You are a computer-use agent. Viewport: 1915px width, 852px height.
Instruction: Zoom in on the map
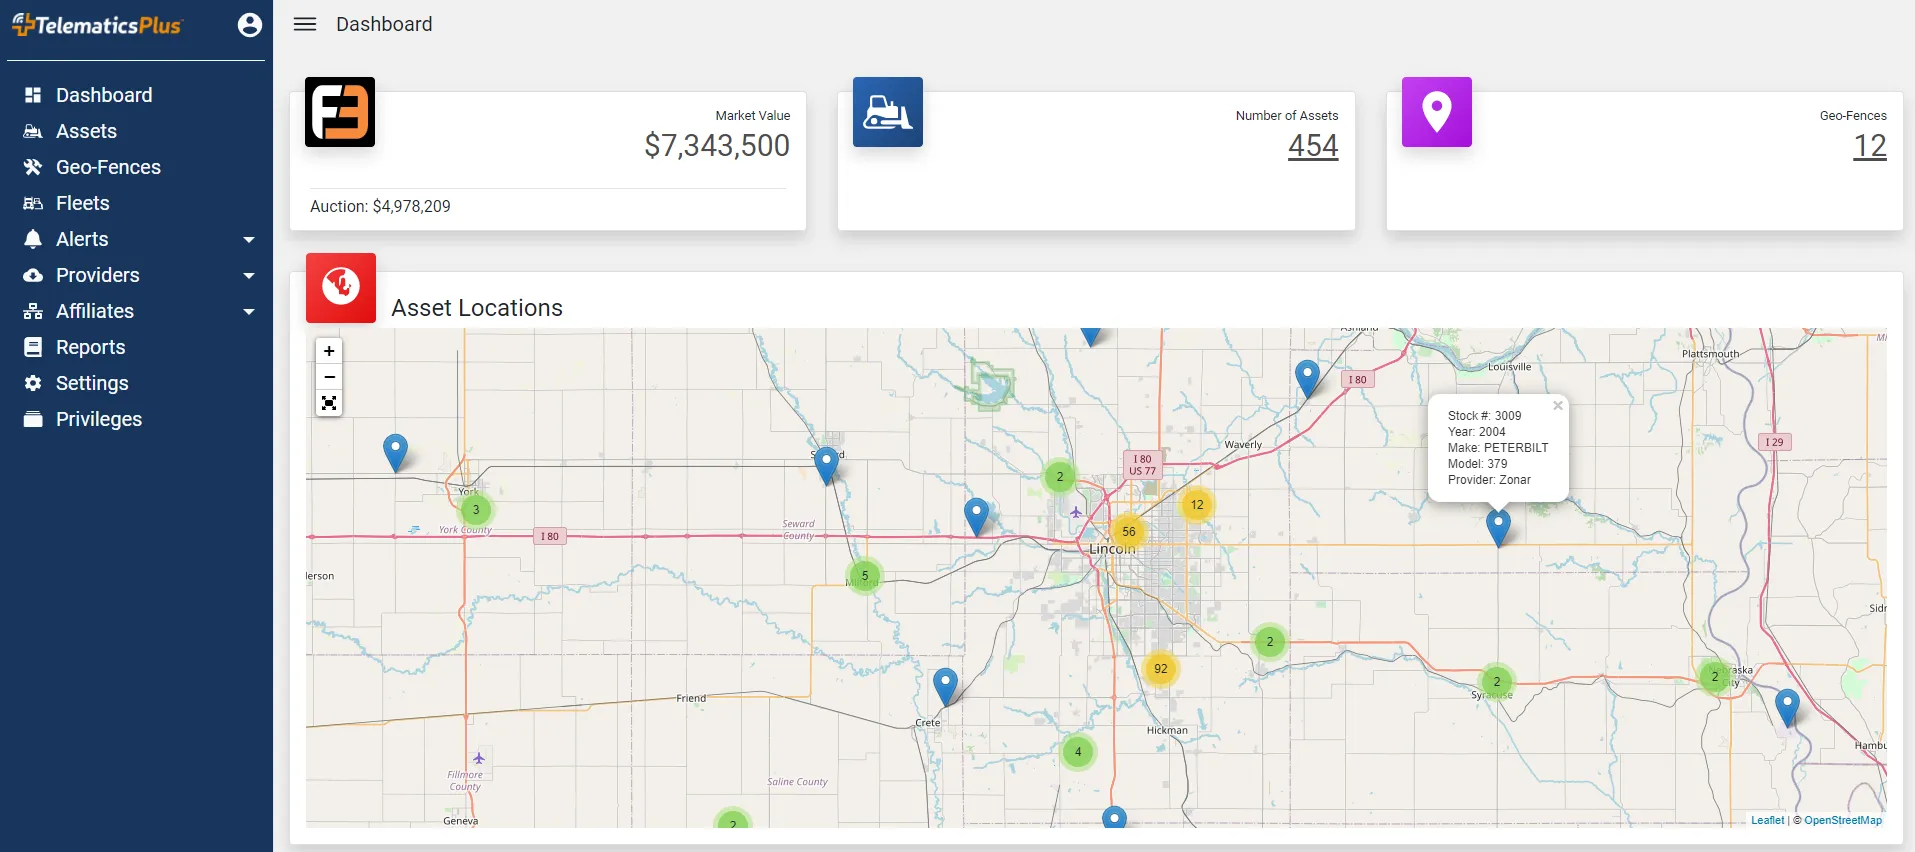pyautogui.click(x=329, y=351)
